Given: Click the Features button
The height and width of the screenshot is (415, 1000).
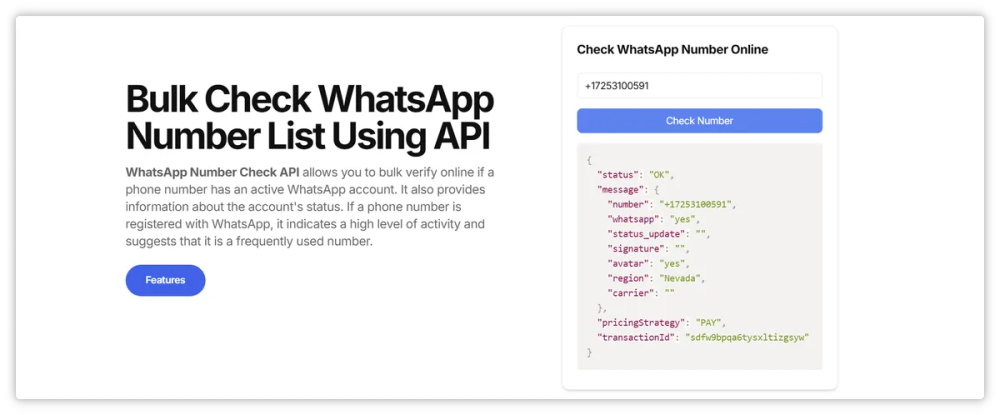Looking at the screenshot, I should click(x=165, y=280).
